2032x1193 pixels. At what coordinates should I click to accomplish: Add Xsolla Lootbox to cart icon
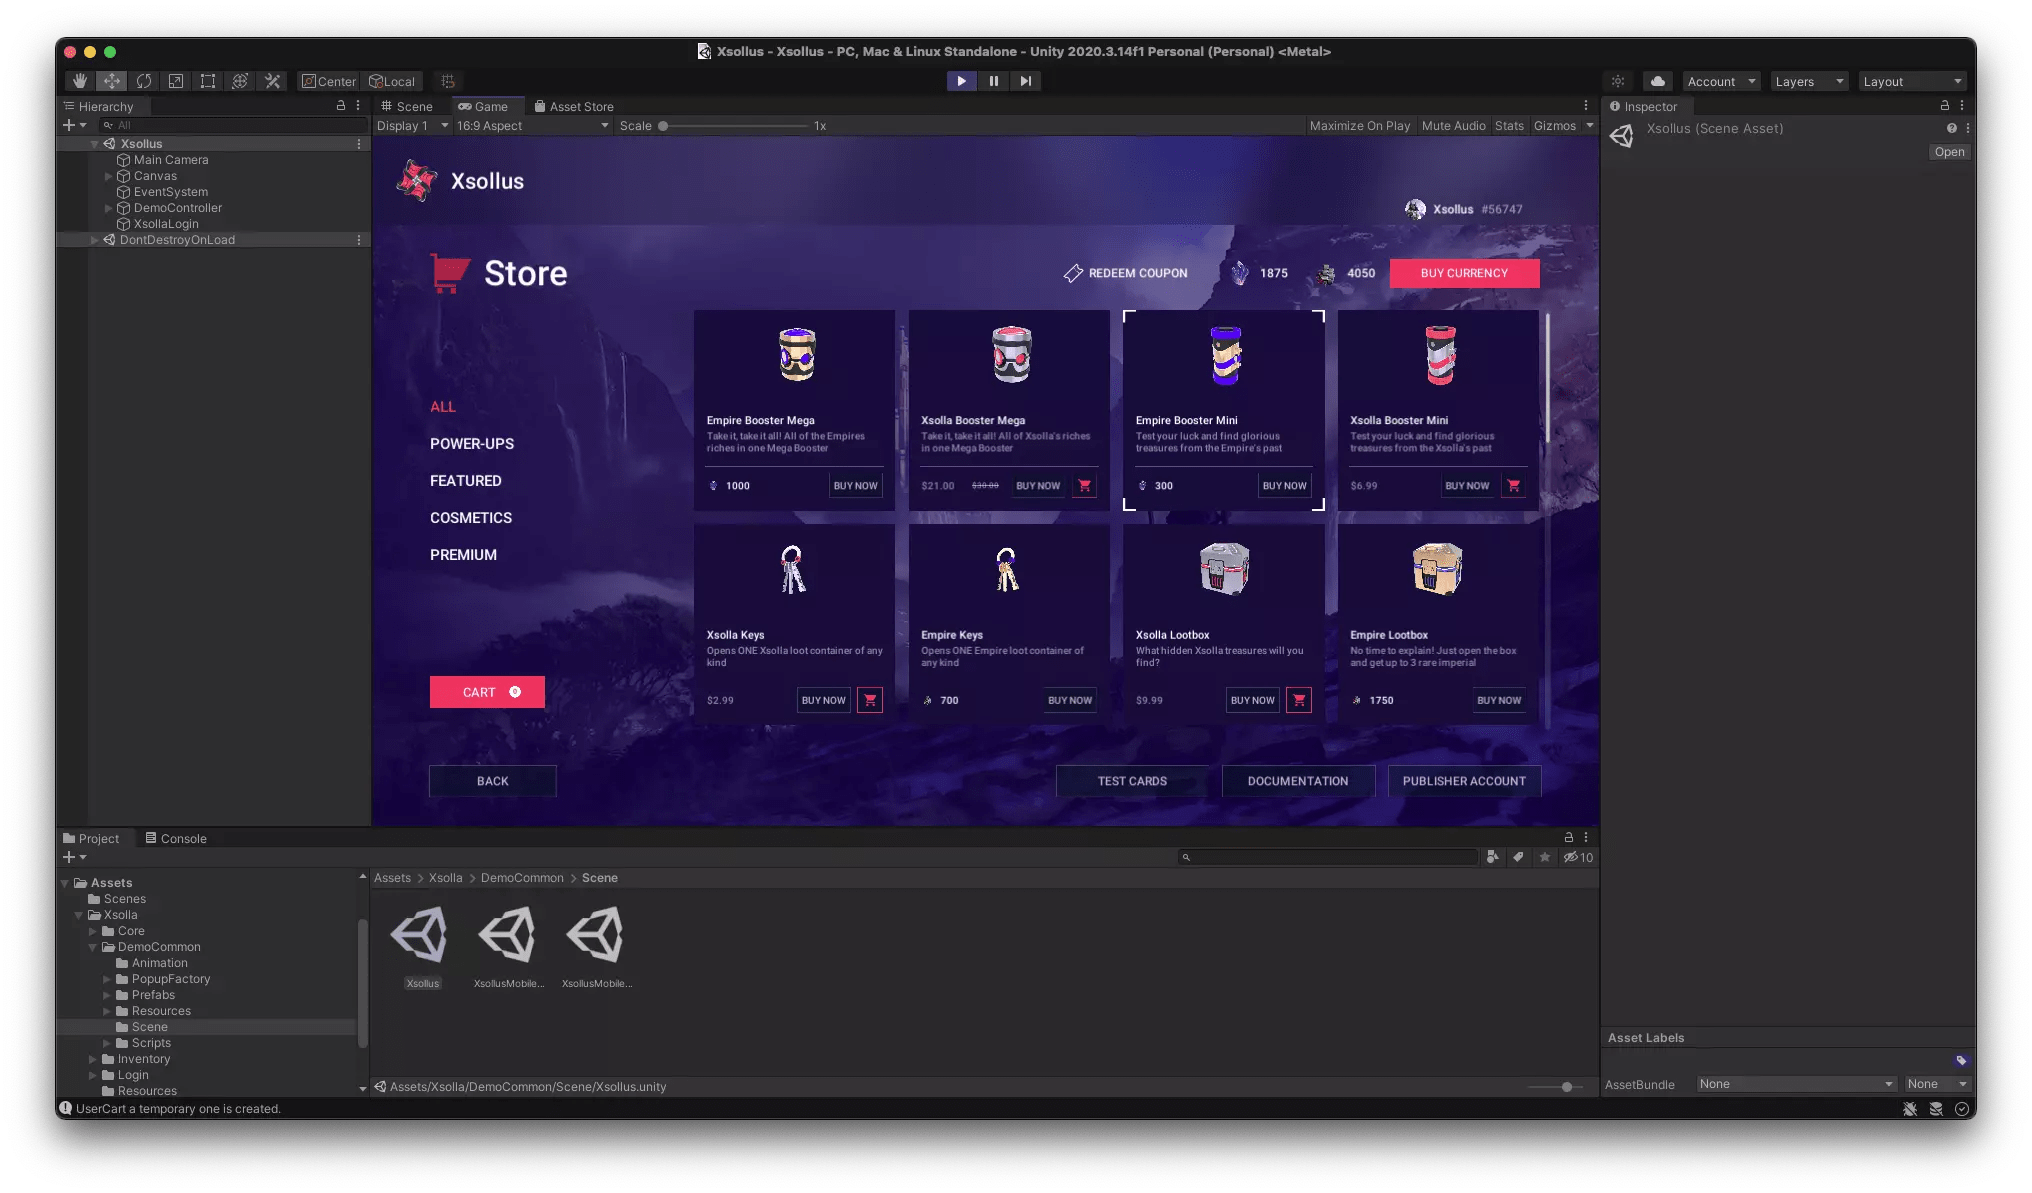coord(1299,700)
